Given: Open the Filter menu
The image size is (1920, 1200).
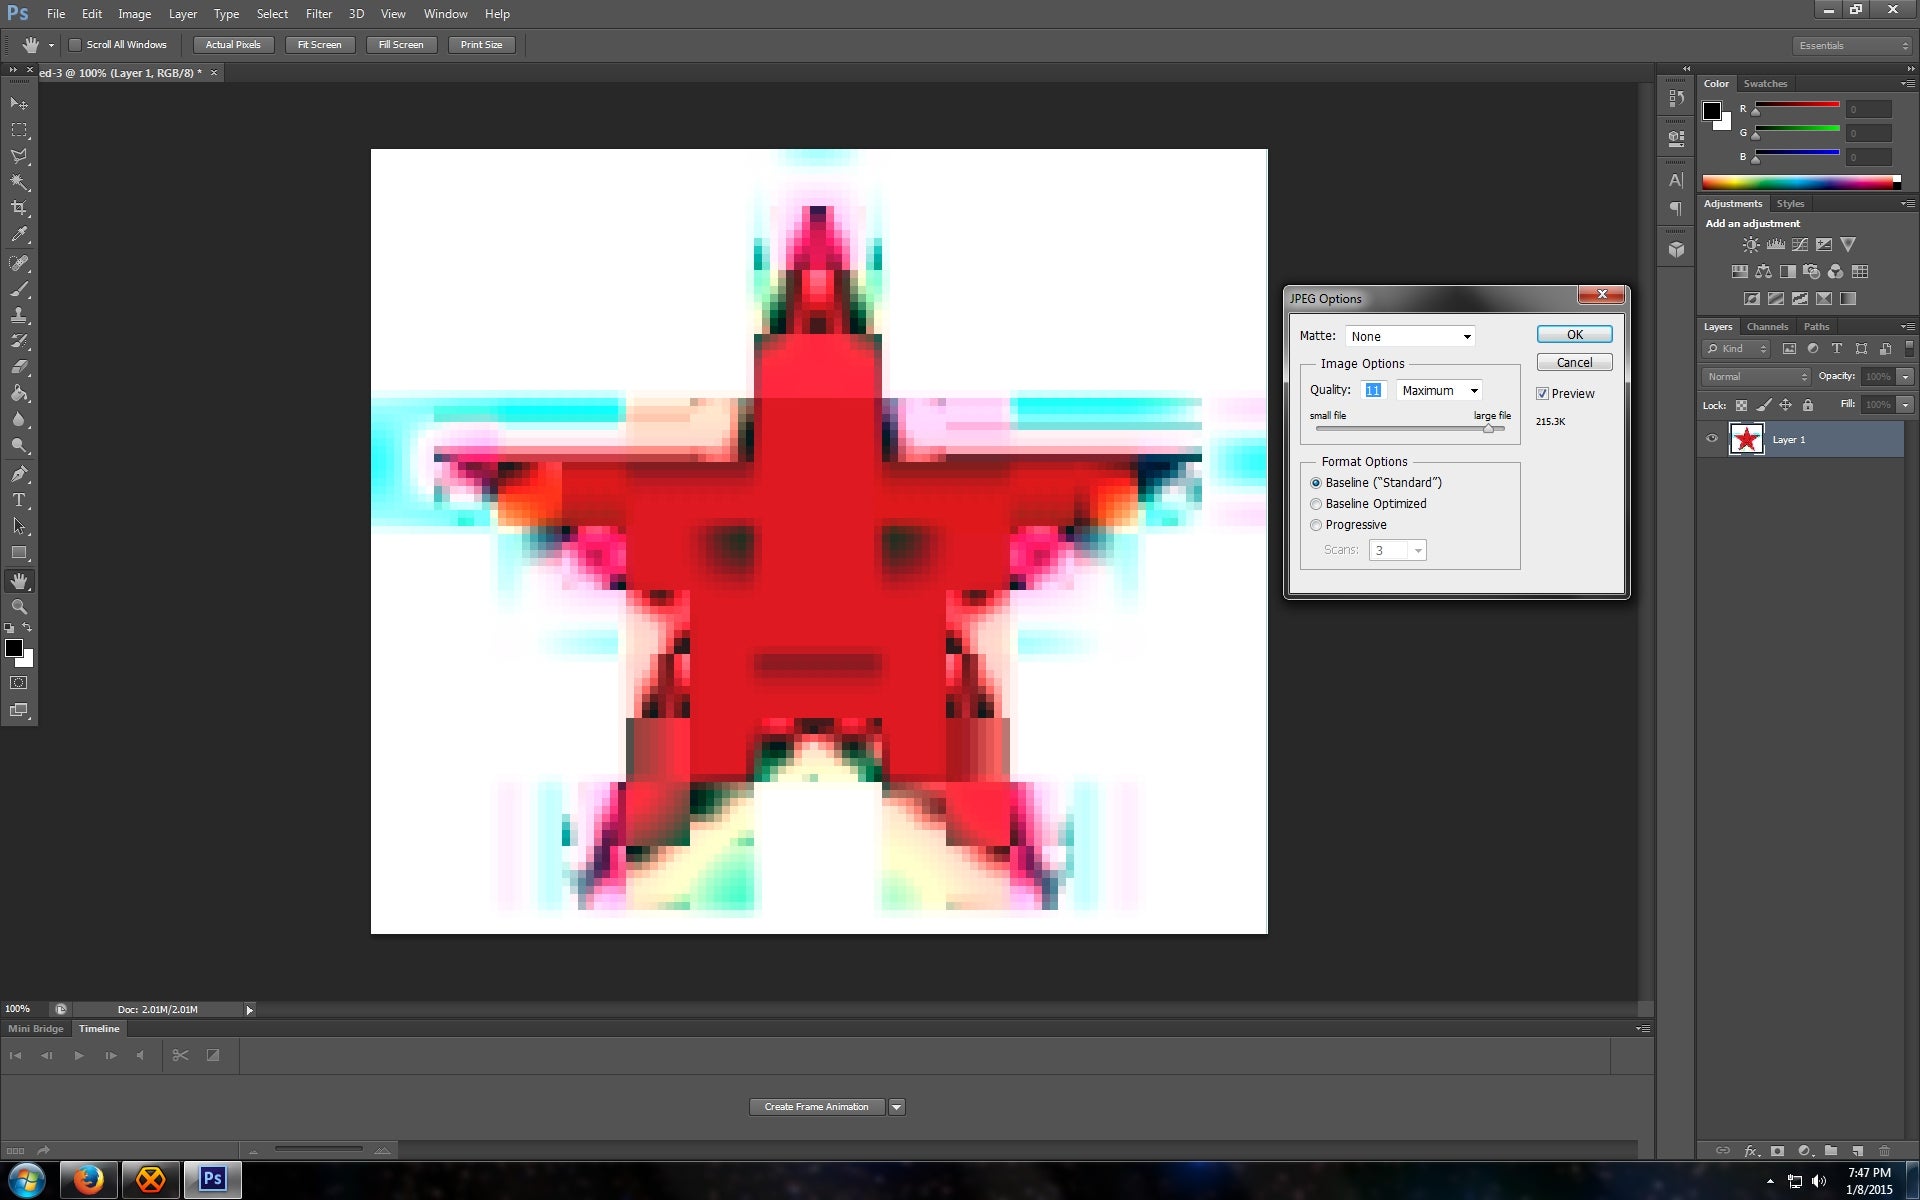Looking at the screenshot, I should tap(319, 14).
